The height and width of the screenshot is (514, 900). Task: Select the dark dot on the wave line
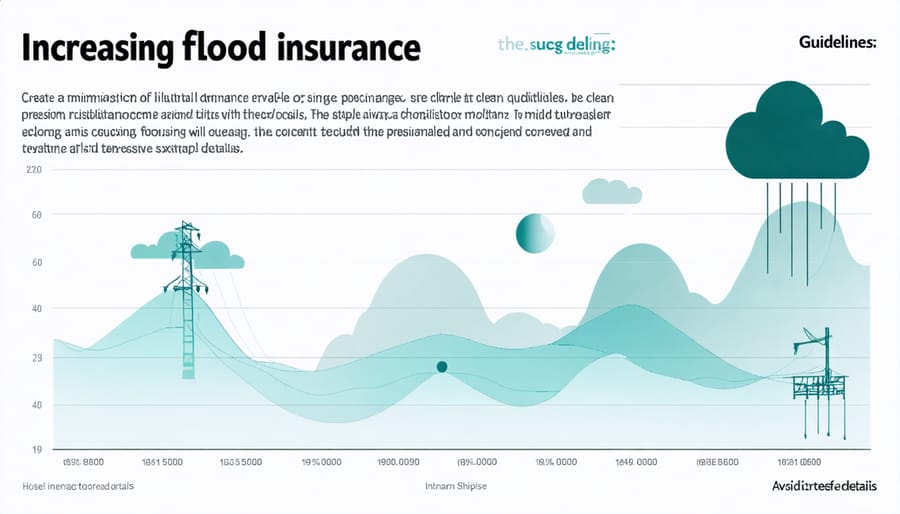click(x=441, y=367)
